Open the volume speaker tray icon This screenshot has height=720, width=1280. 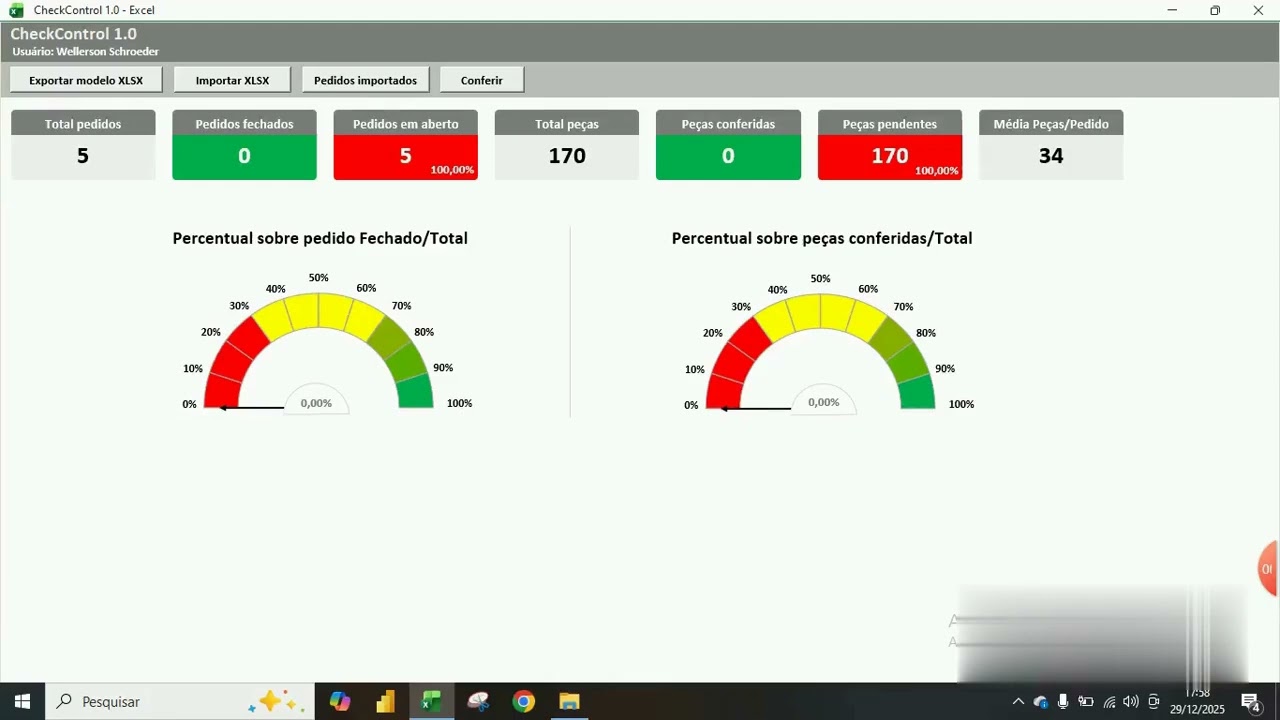(x=1131, y=701)
